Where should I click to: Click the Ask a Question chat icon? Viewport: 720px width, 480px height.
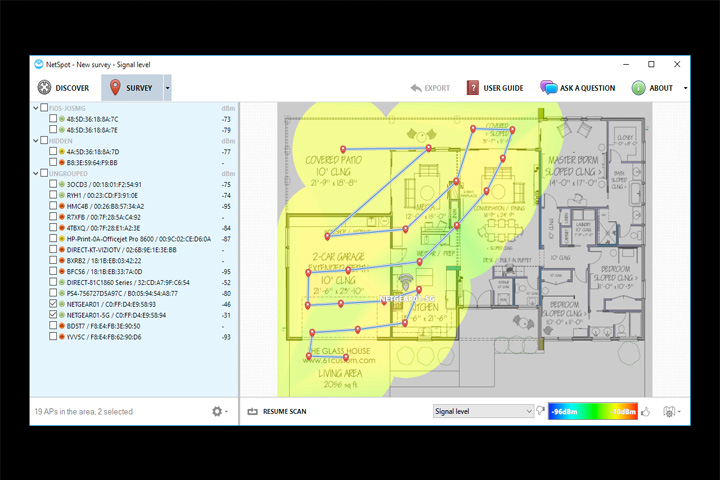pyautogui.click(x=548, y=87)
